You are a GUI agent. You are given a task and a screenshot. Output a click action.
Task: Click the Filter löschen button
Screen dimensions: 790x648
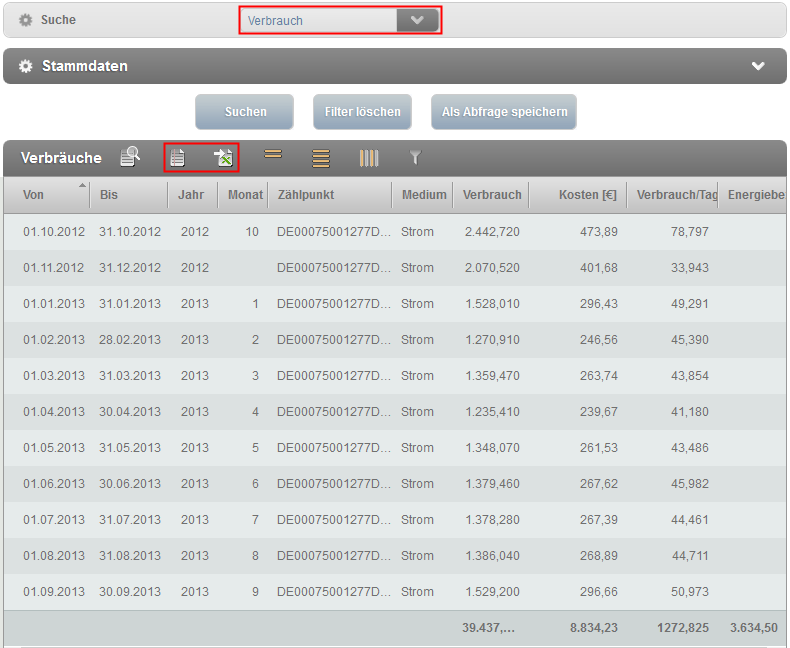pos(362,112)
